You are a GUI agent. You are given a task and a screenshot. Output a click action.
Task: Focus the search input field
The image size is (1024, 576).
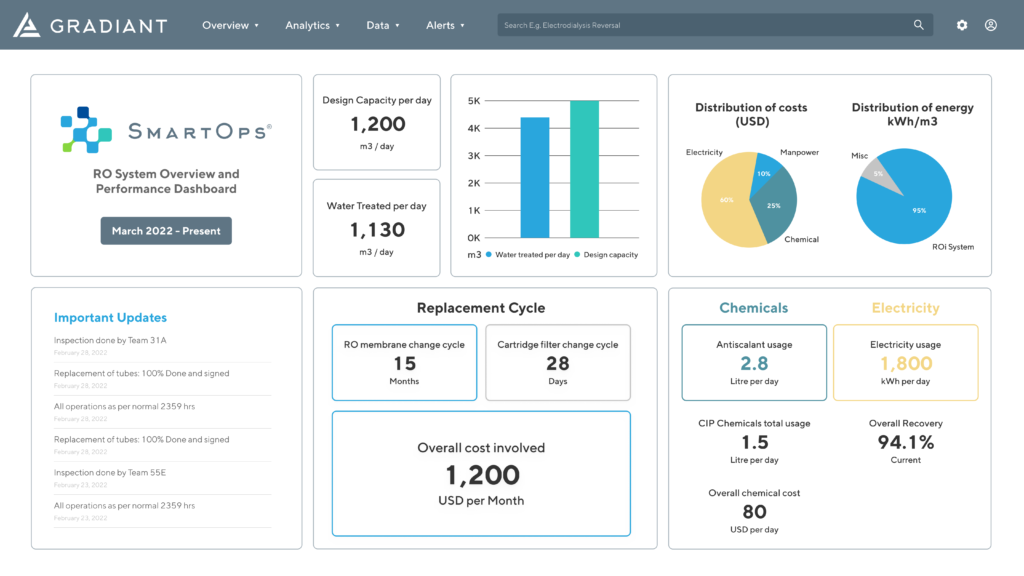coord(700,25)
